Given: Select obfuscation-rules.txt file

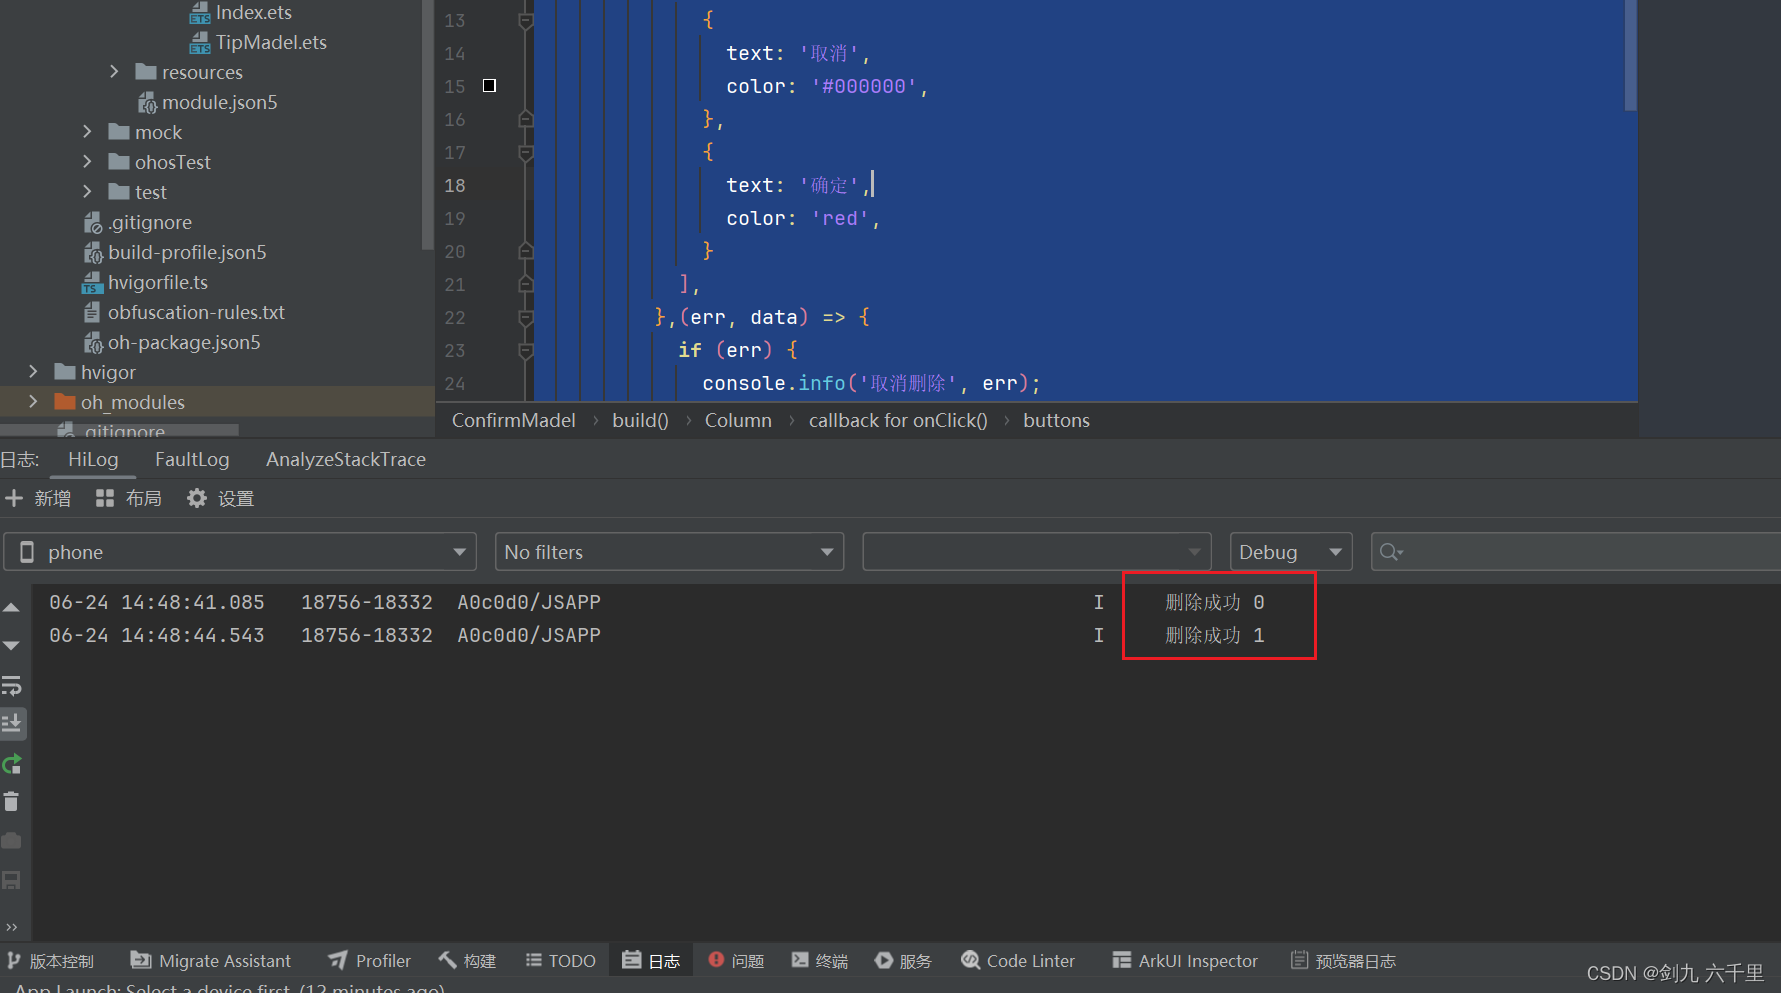Looking at the screenshot, I should coord(184,312).
